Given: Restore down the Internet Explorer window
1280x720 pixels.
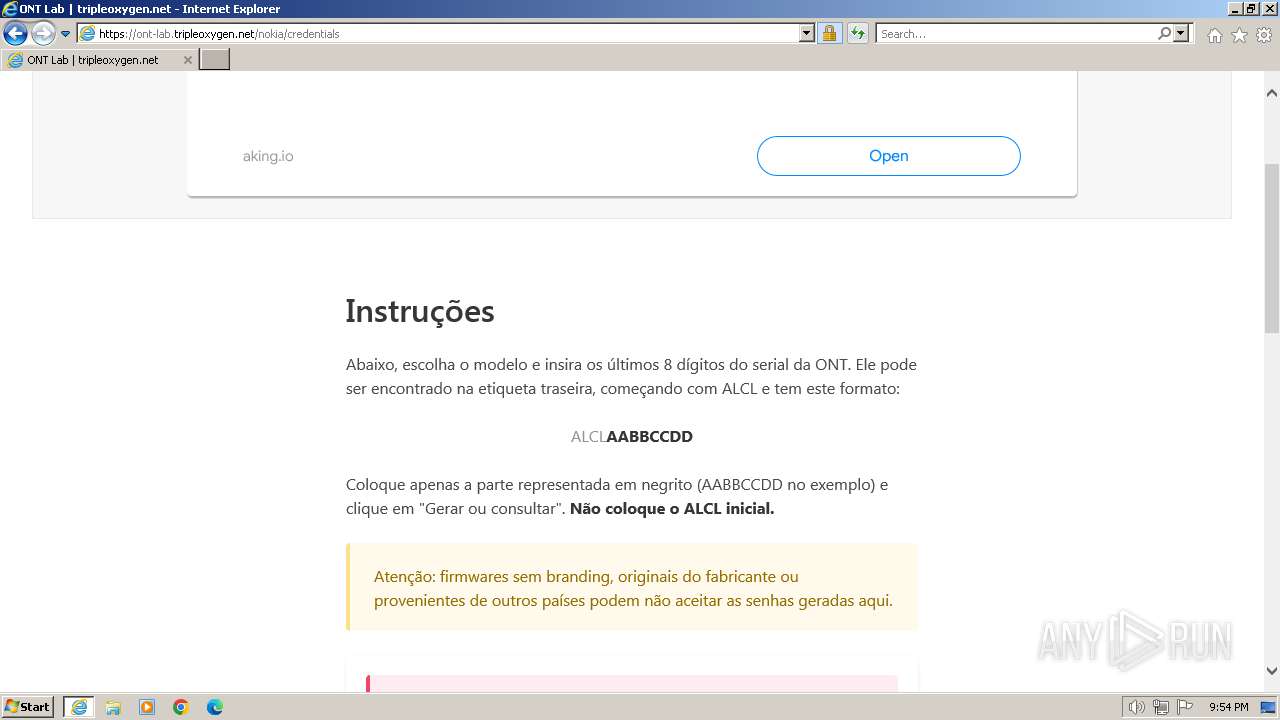Looking at the screenshot, I should pos(1250,8).
